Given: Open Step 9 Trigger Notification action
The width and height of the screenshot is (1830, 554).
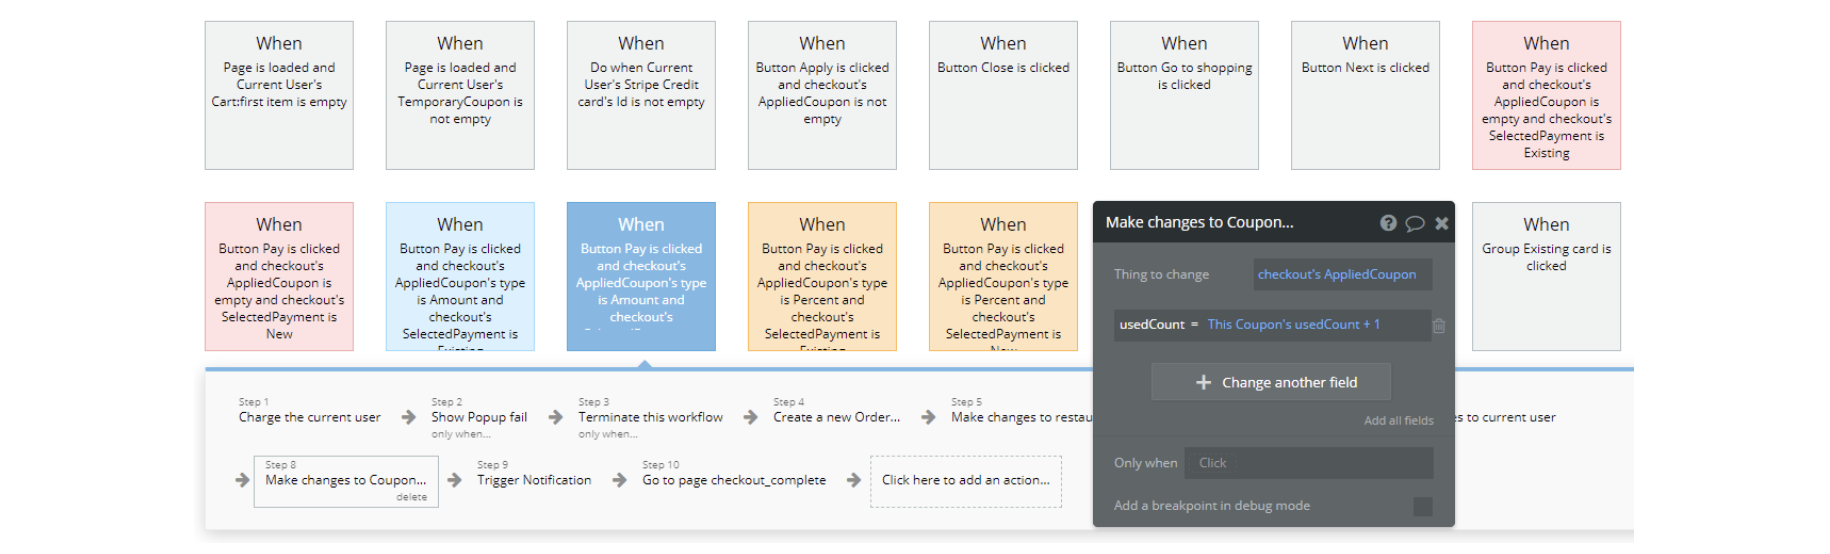Looking at the screenshot, I should [x=534, y=480].
